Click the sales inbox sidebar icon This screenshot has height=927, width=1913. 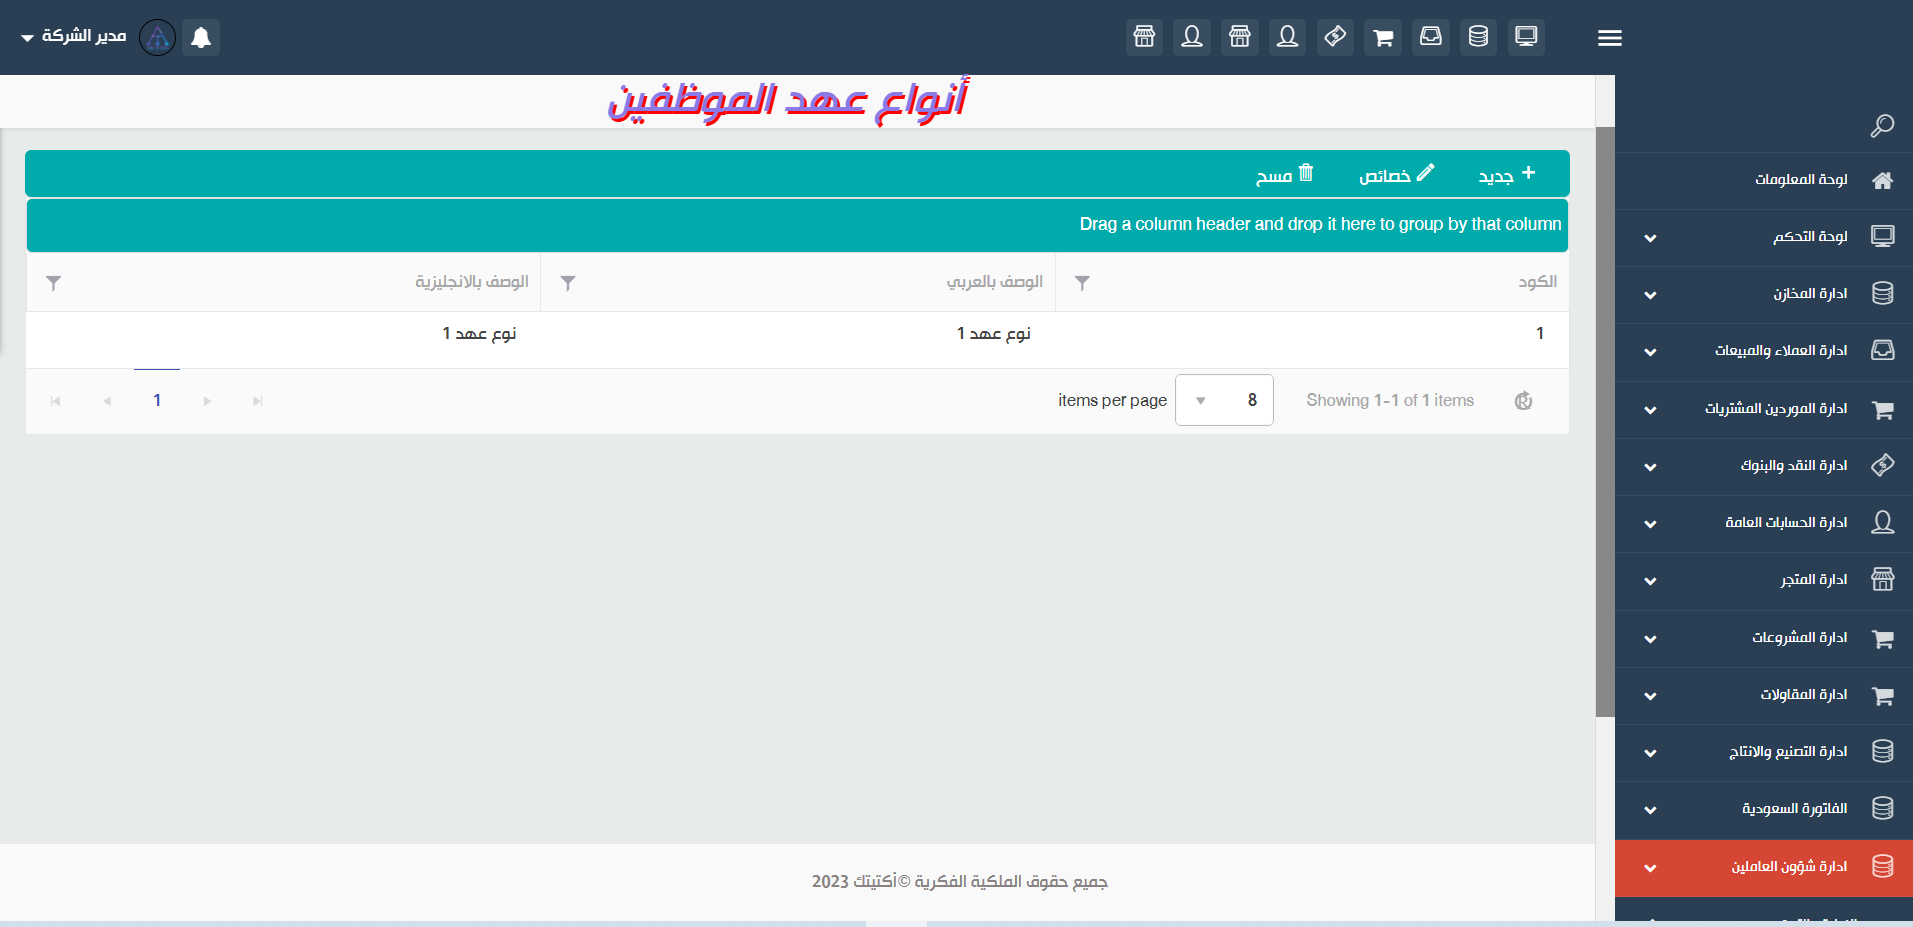1883,351
